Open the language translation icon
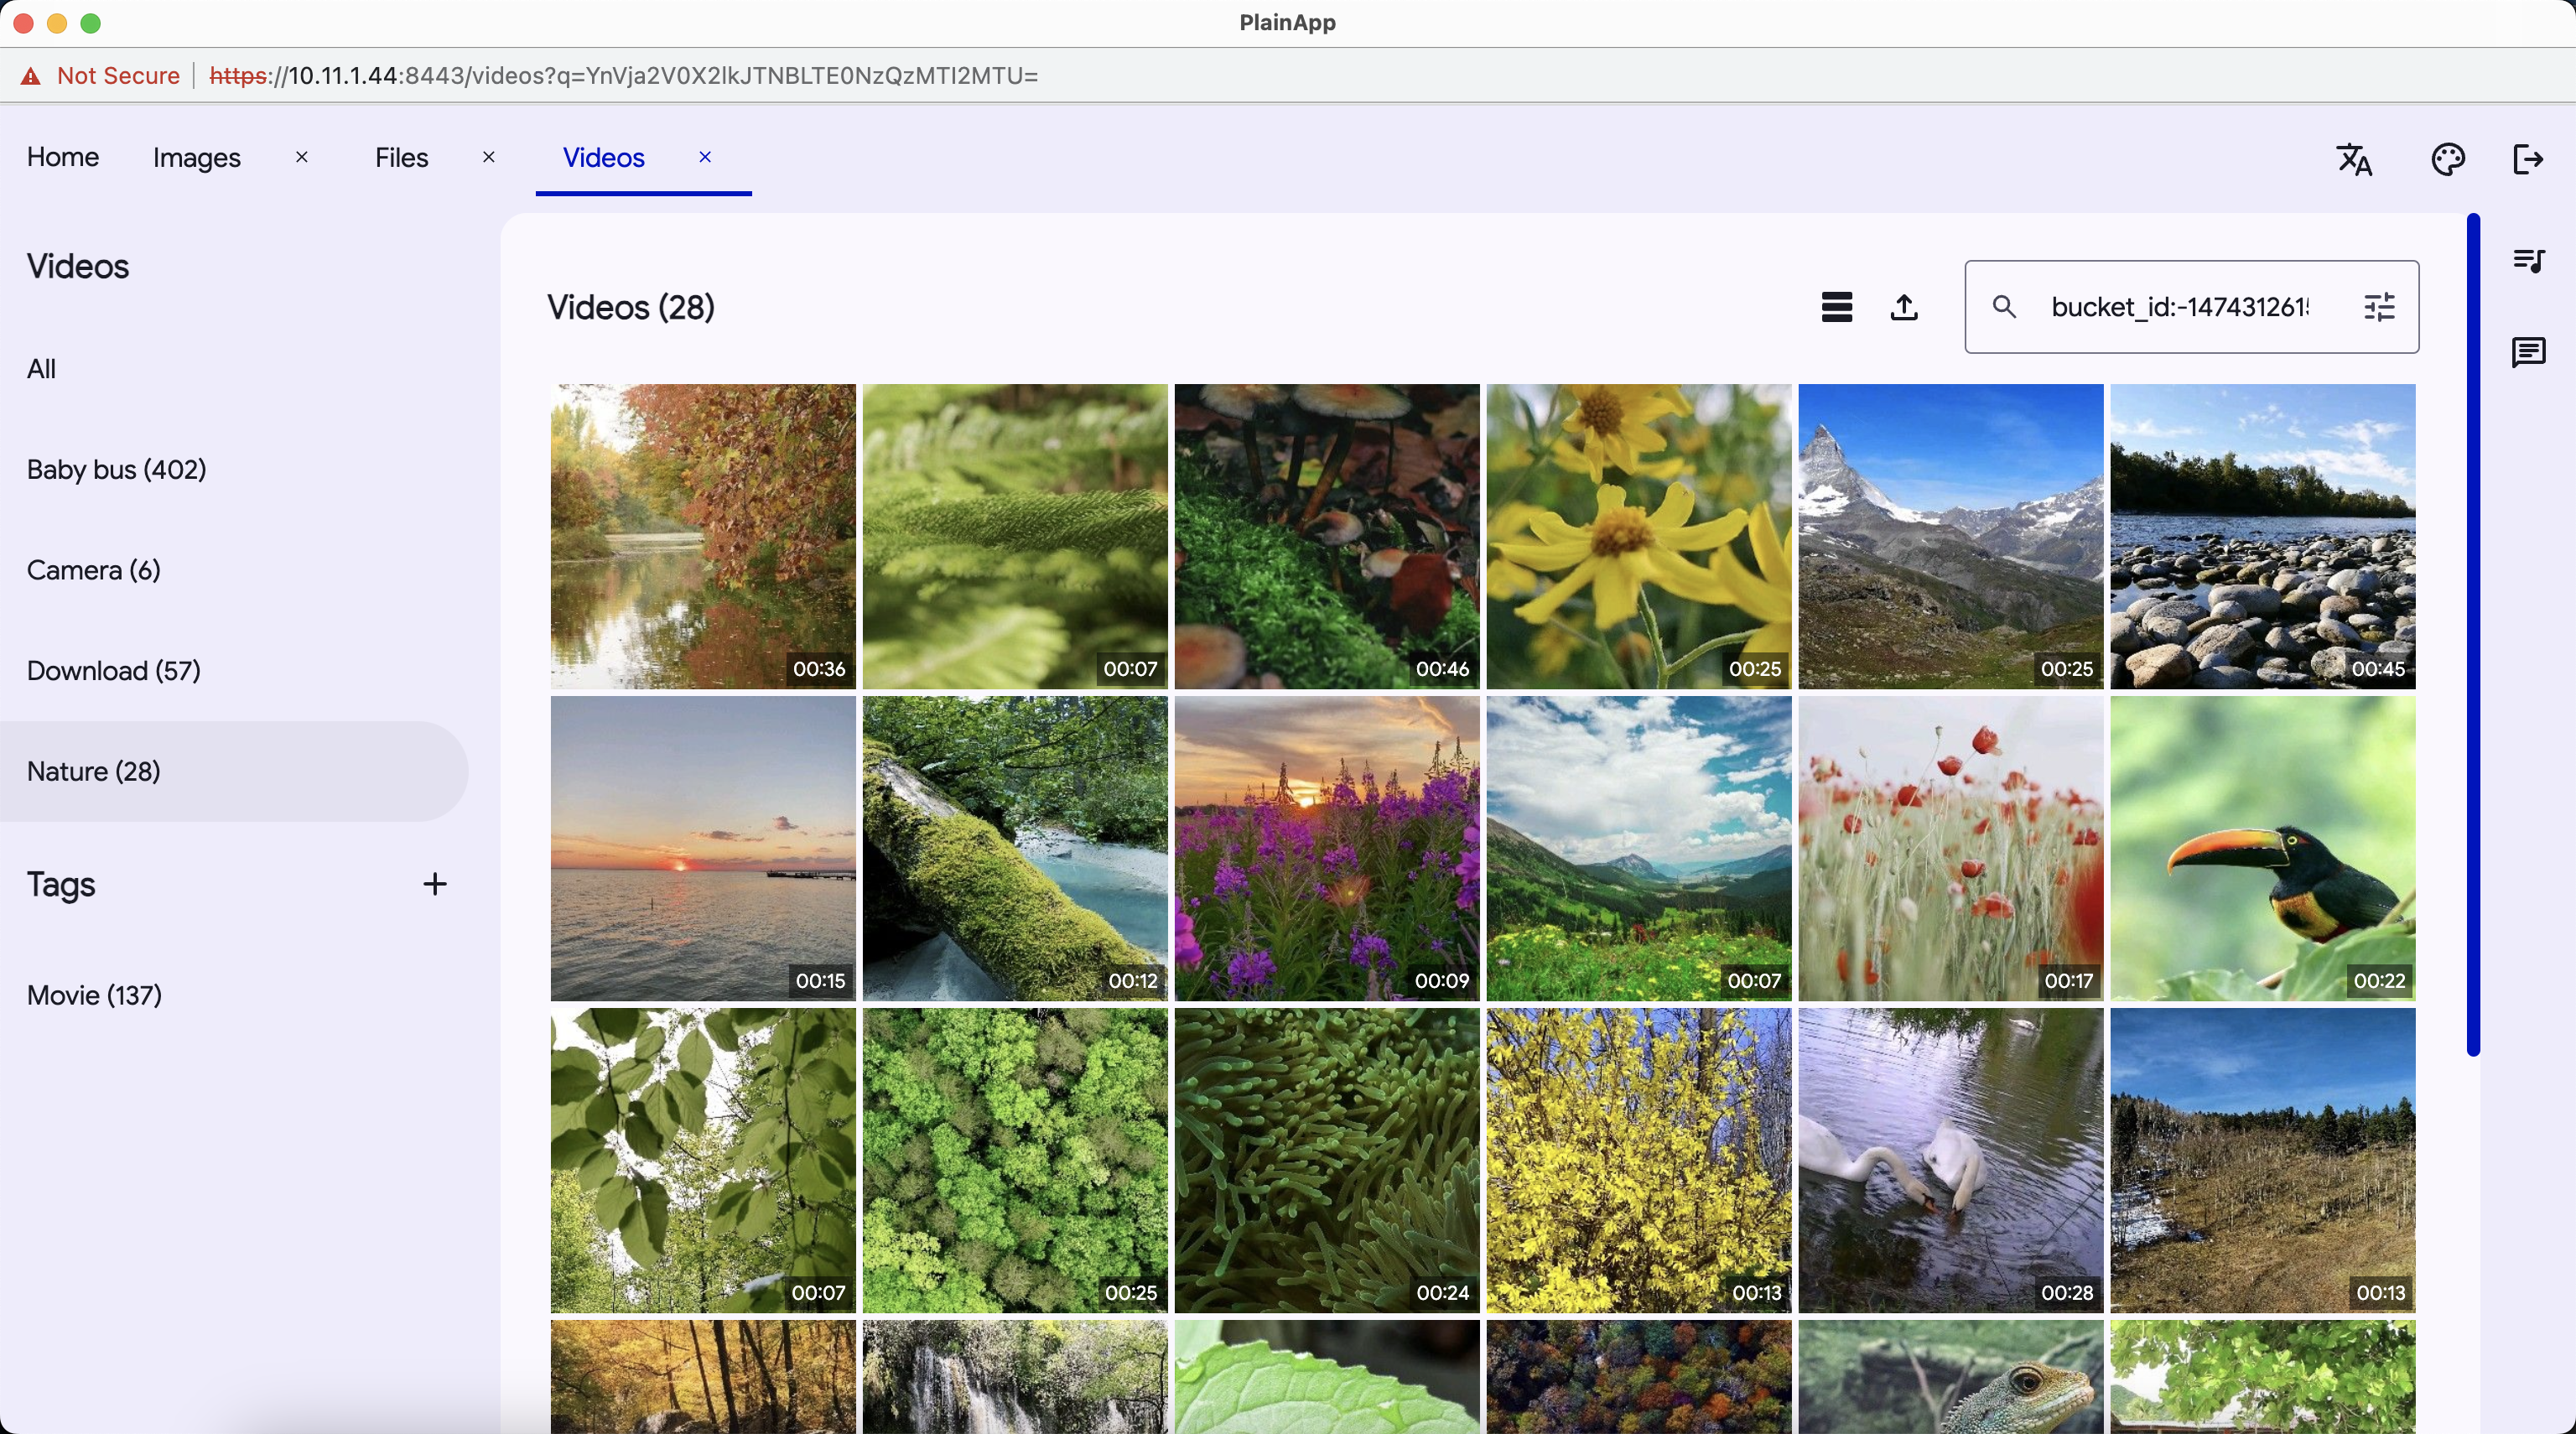This screenshot has height=1434, width=2576. 2354,159
